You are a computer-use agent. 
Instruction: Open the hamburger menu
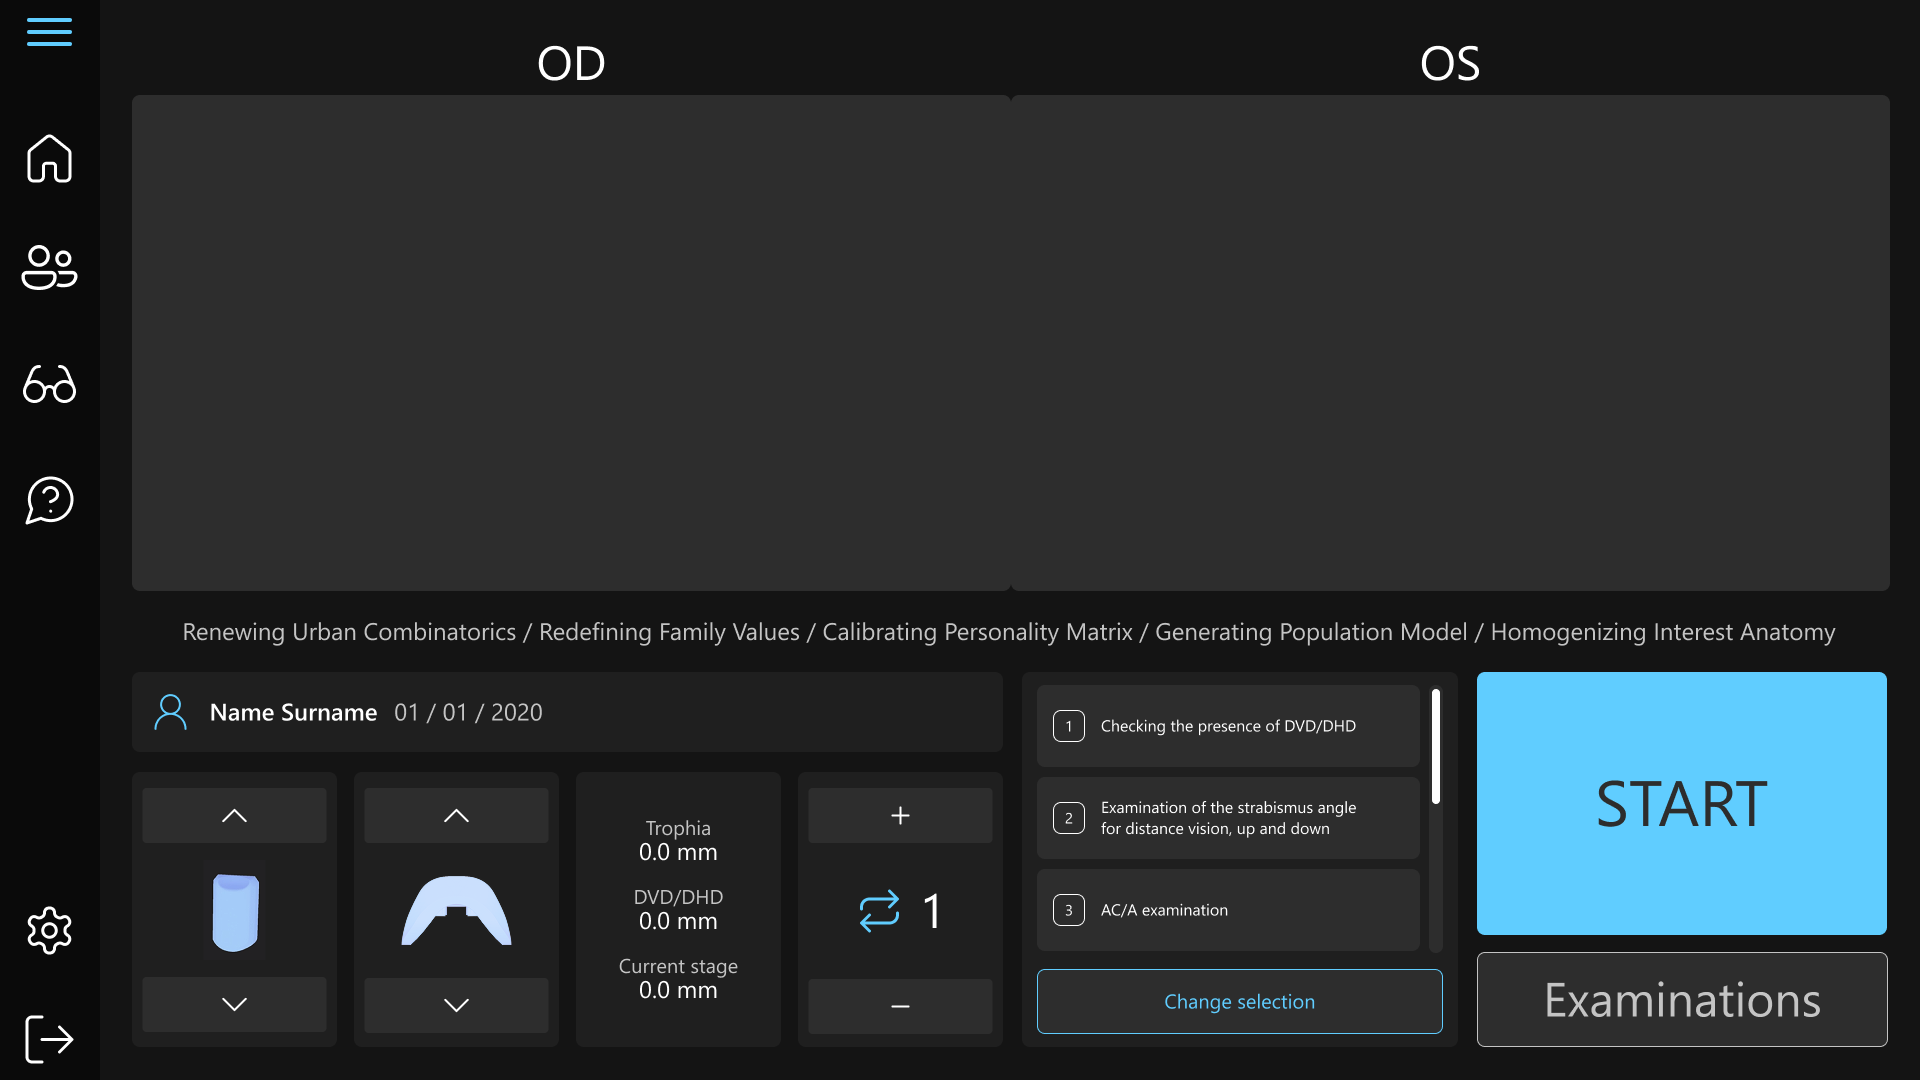[x=49, y=32]
